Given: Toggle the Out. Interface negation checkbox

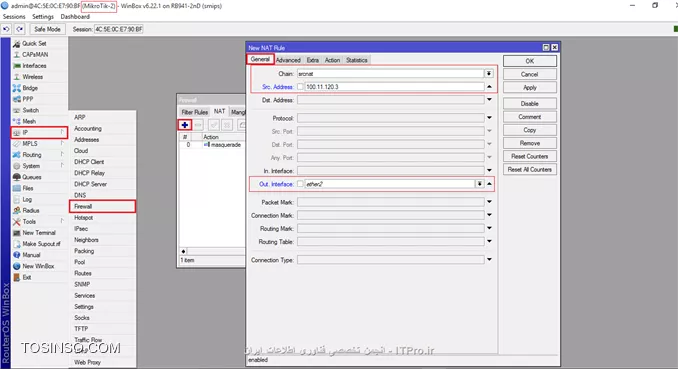Looking at the screenshot, I should 300,184.
